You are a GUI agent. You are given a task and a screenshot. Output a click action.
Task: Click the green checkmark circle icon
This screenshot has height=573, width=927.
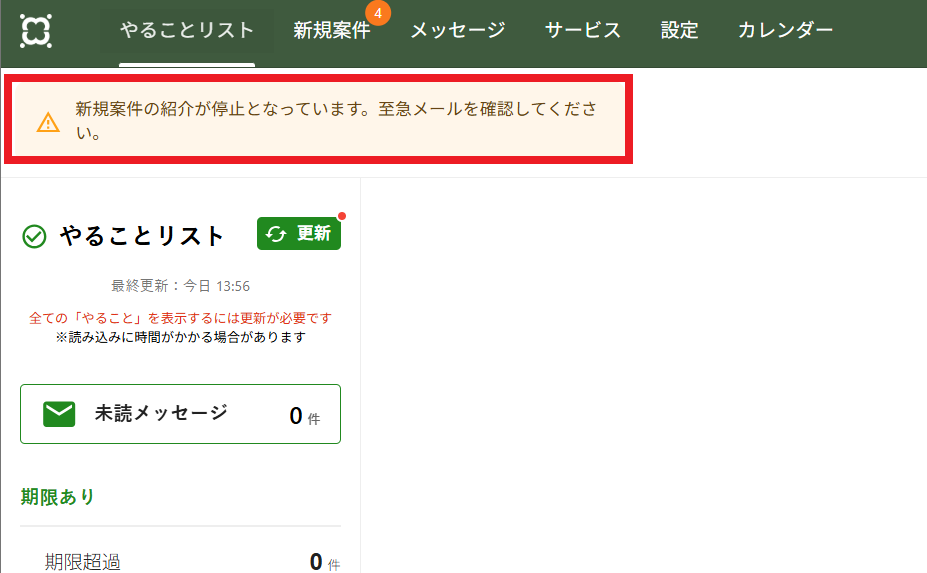(x=34, y=237)
